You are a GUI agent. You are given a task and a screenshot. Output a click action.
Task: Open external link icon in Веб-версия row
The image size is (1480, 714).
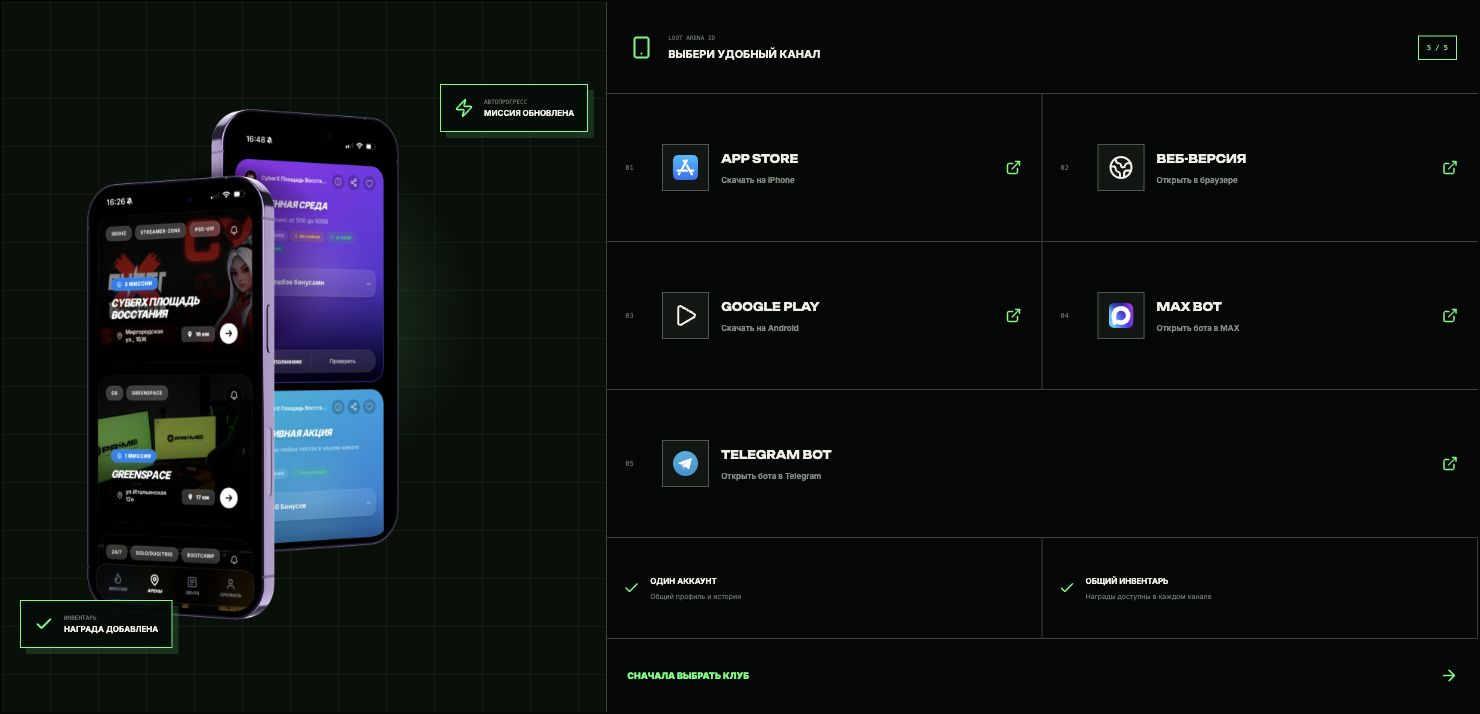(x=1449, y=167)
